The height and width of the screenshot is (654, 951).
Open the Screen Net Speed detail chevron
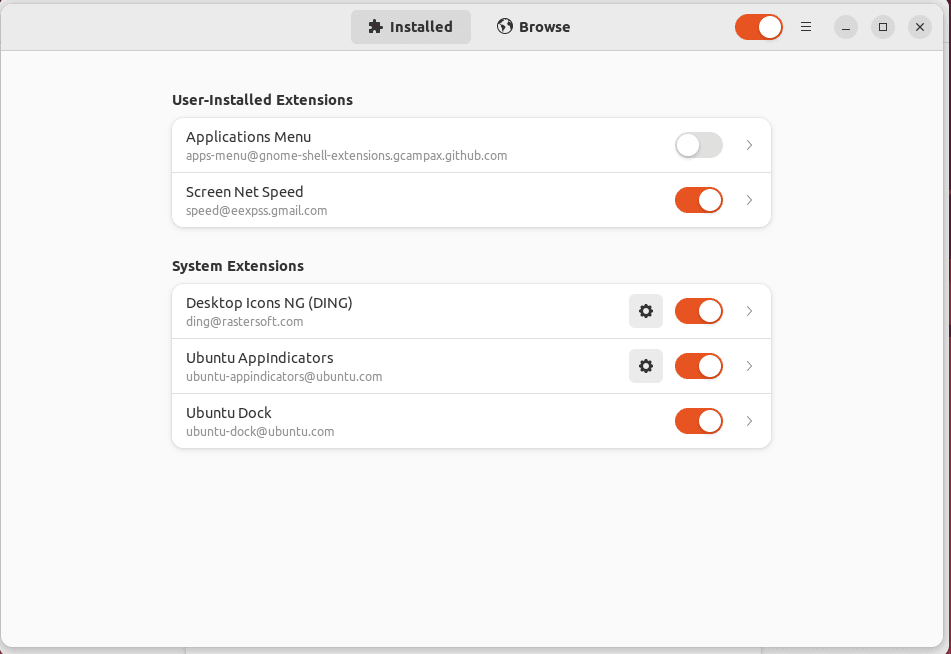click(x=749, y=200)
